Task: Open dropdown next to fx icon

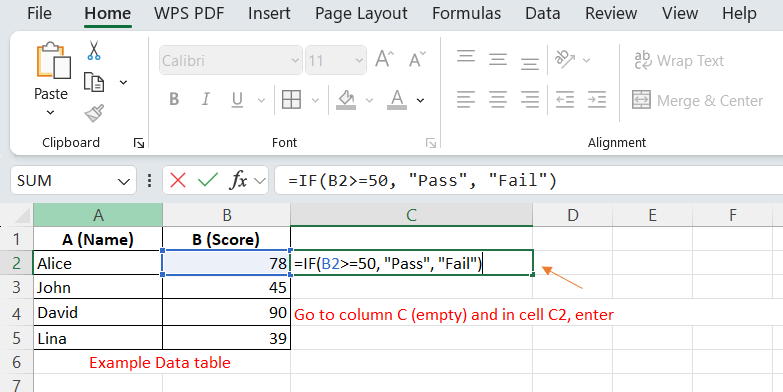Action: tap(260, 181)
